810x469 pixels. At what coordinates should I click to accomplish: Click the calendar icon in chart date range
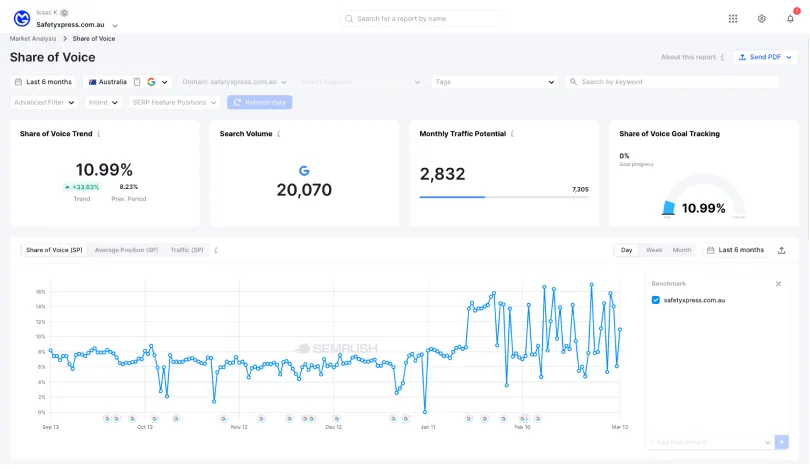[x=710, y=250]
